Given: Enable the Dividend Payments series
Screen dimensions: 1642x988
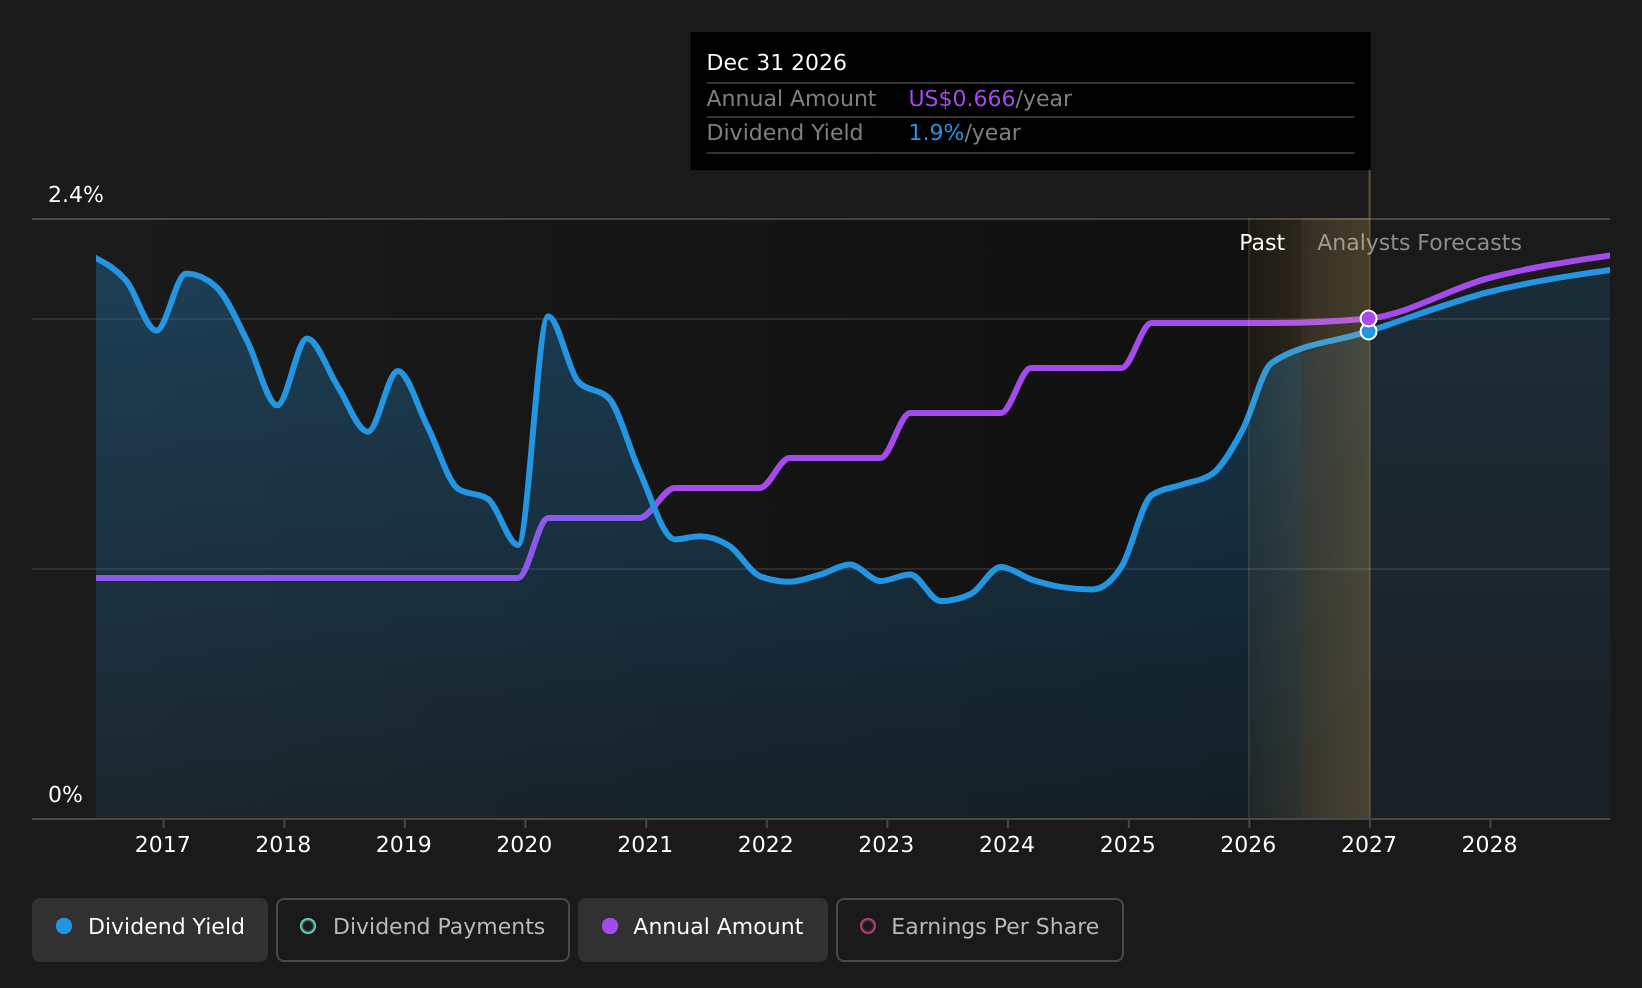Looking at the screenshot, I should click(x=423, y=929).
